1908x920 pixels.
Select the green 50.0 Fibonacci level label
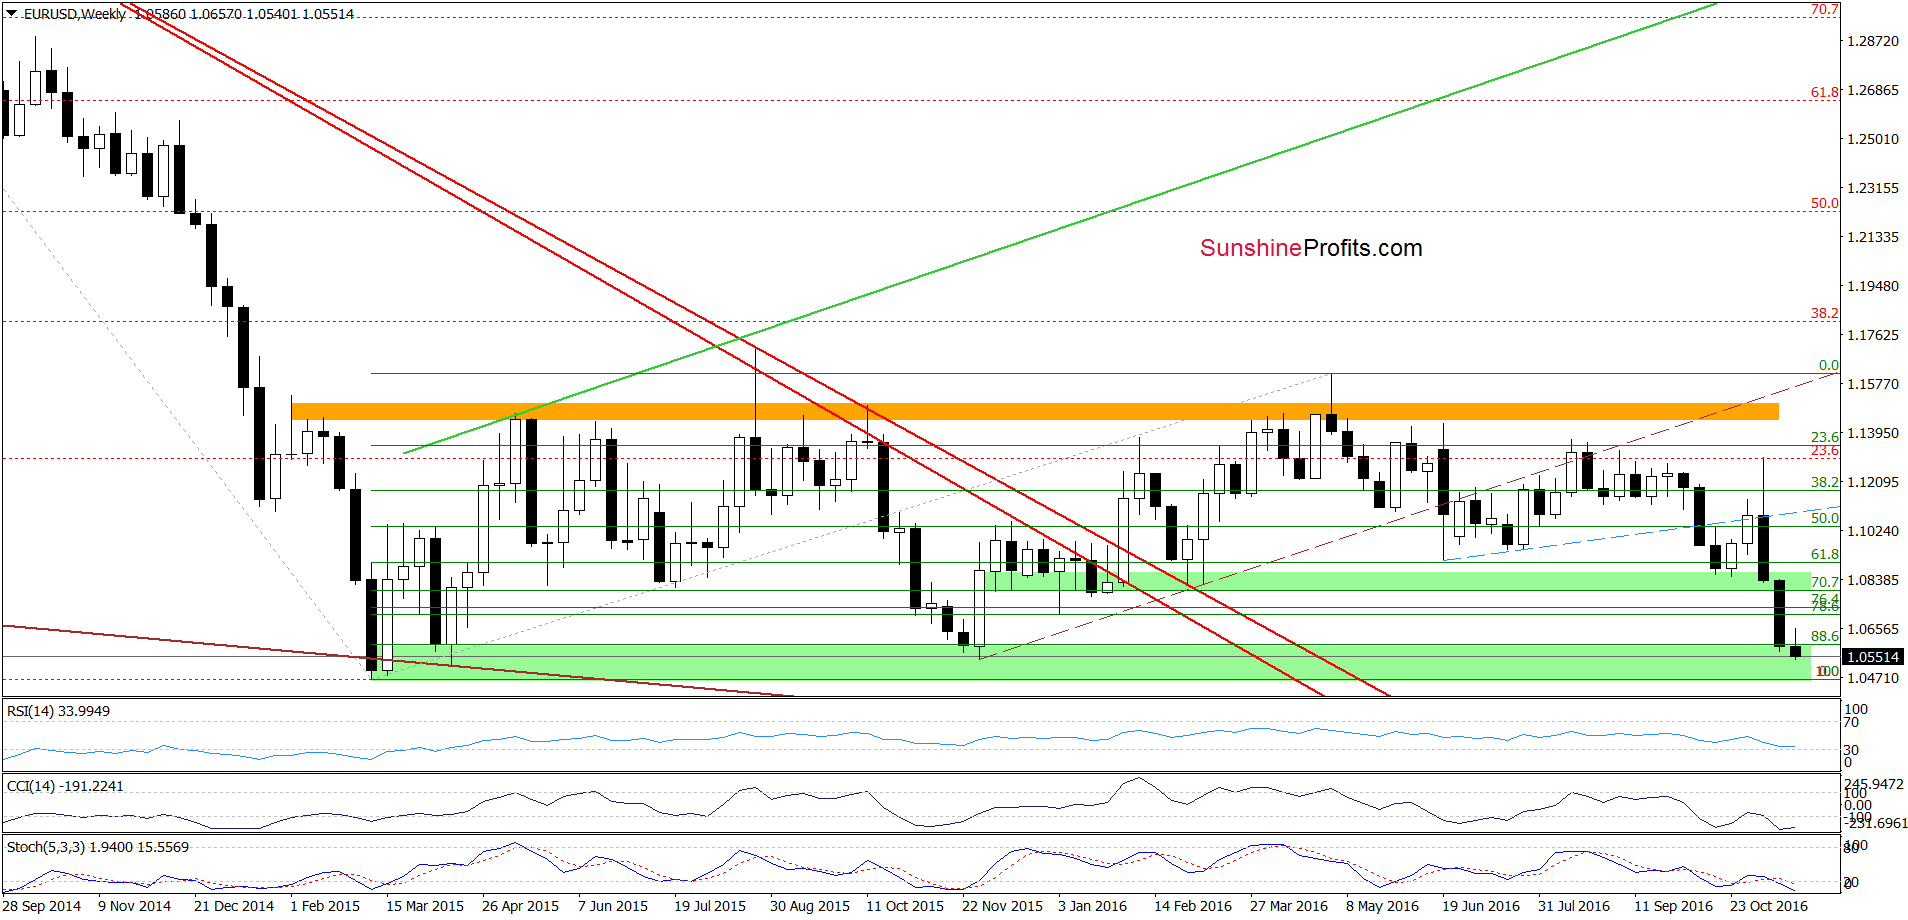pyautogui.click(x=1825, y=518)
